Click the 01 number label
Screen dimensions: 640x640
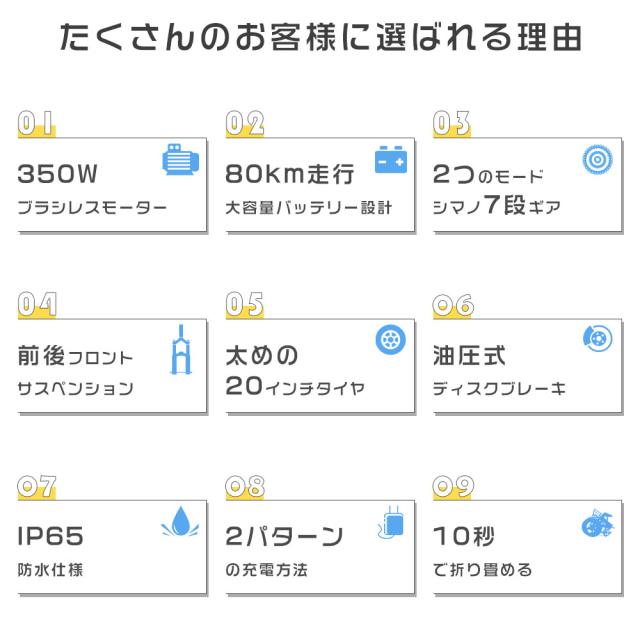click(37, 124)
